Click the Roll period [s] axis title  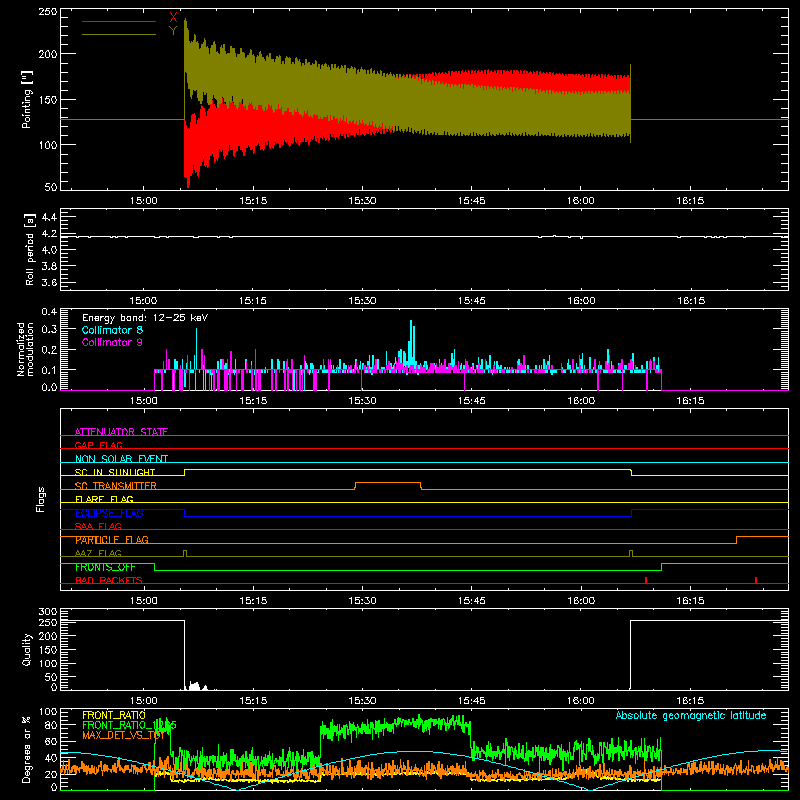click(30, 249)
